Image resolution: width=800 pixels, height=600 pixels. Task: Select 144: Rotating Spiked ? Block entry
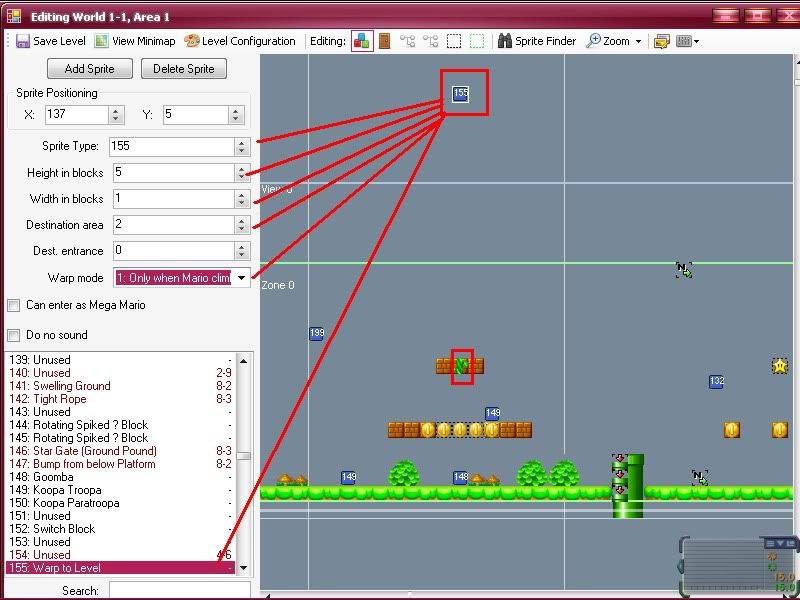(120, 425)
